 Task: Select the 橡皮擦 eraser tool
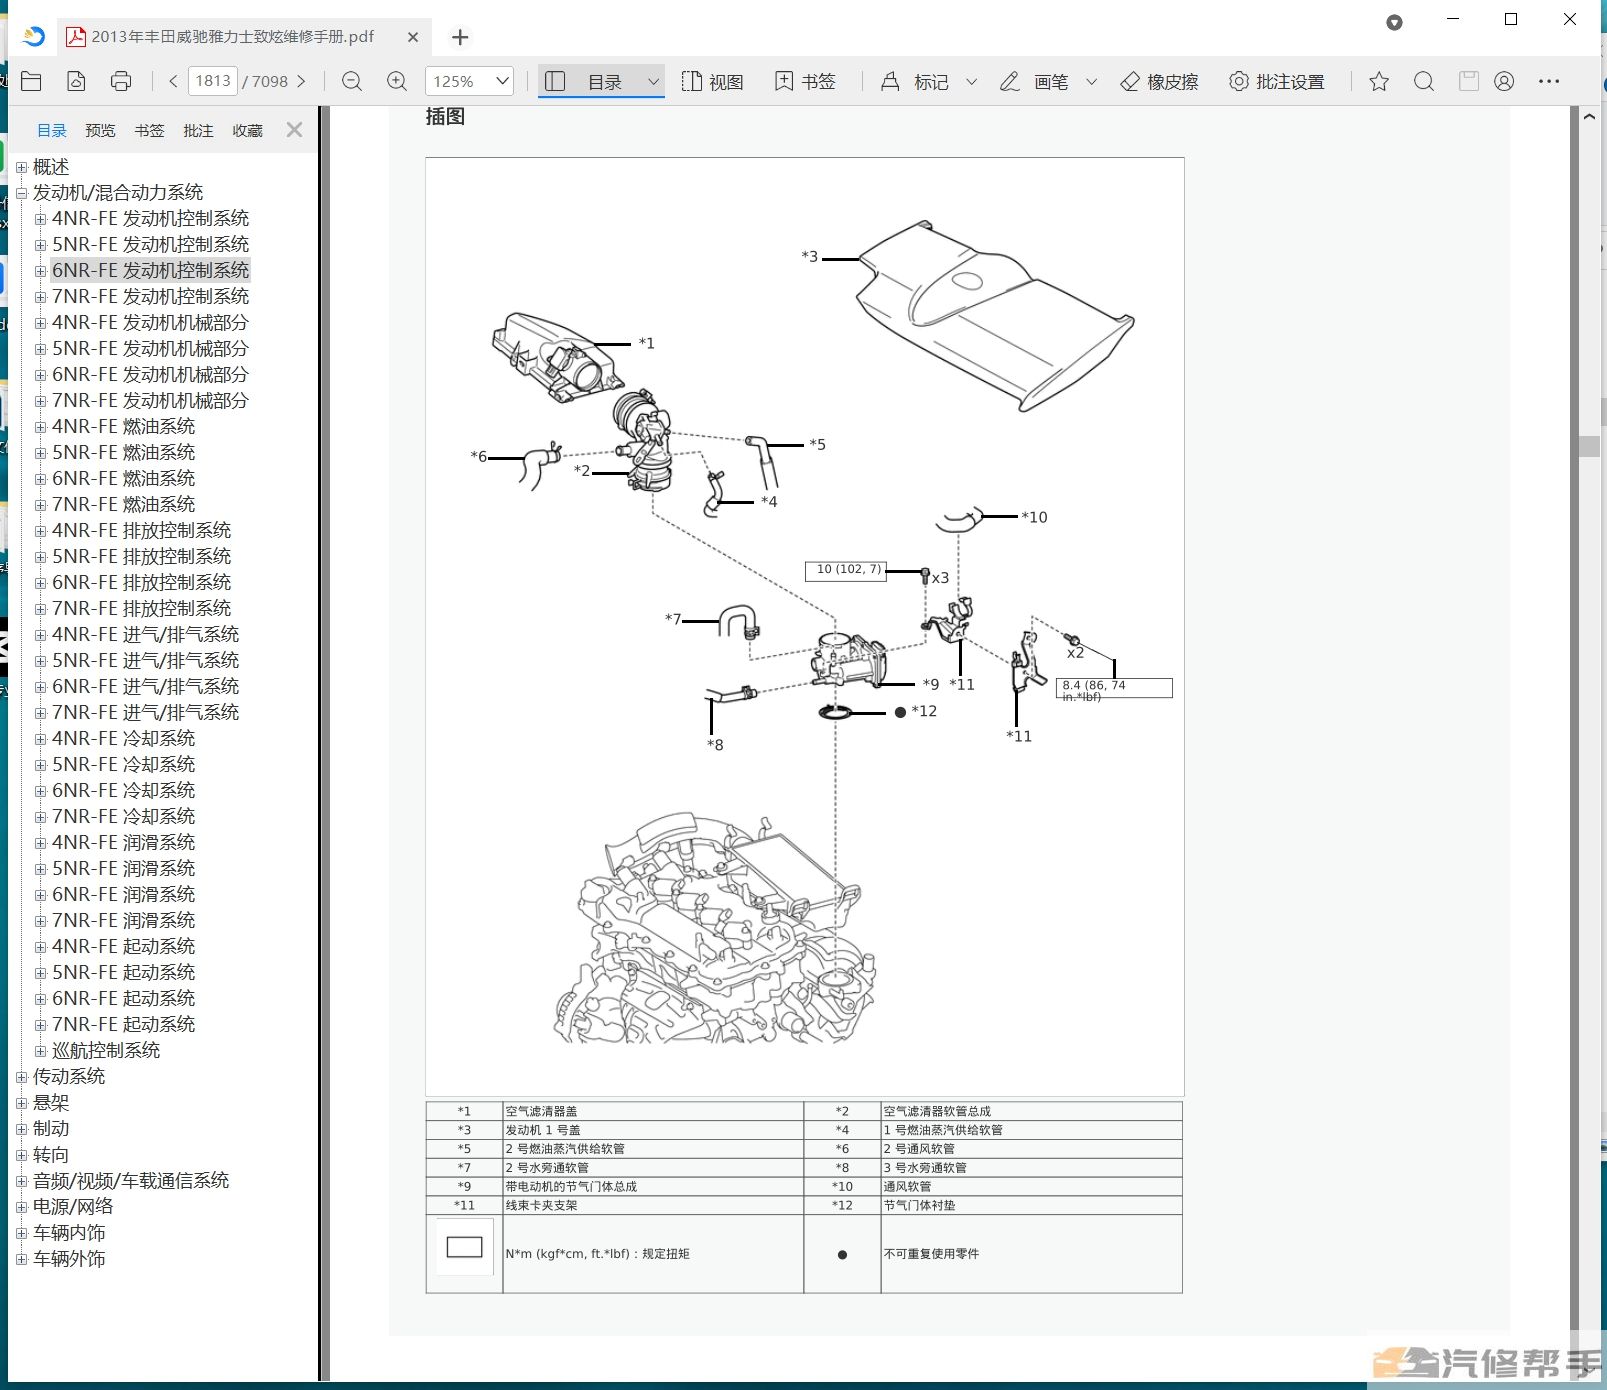click(1159, 82)
